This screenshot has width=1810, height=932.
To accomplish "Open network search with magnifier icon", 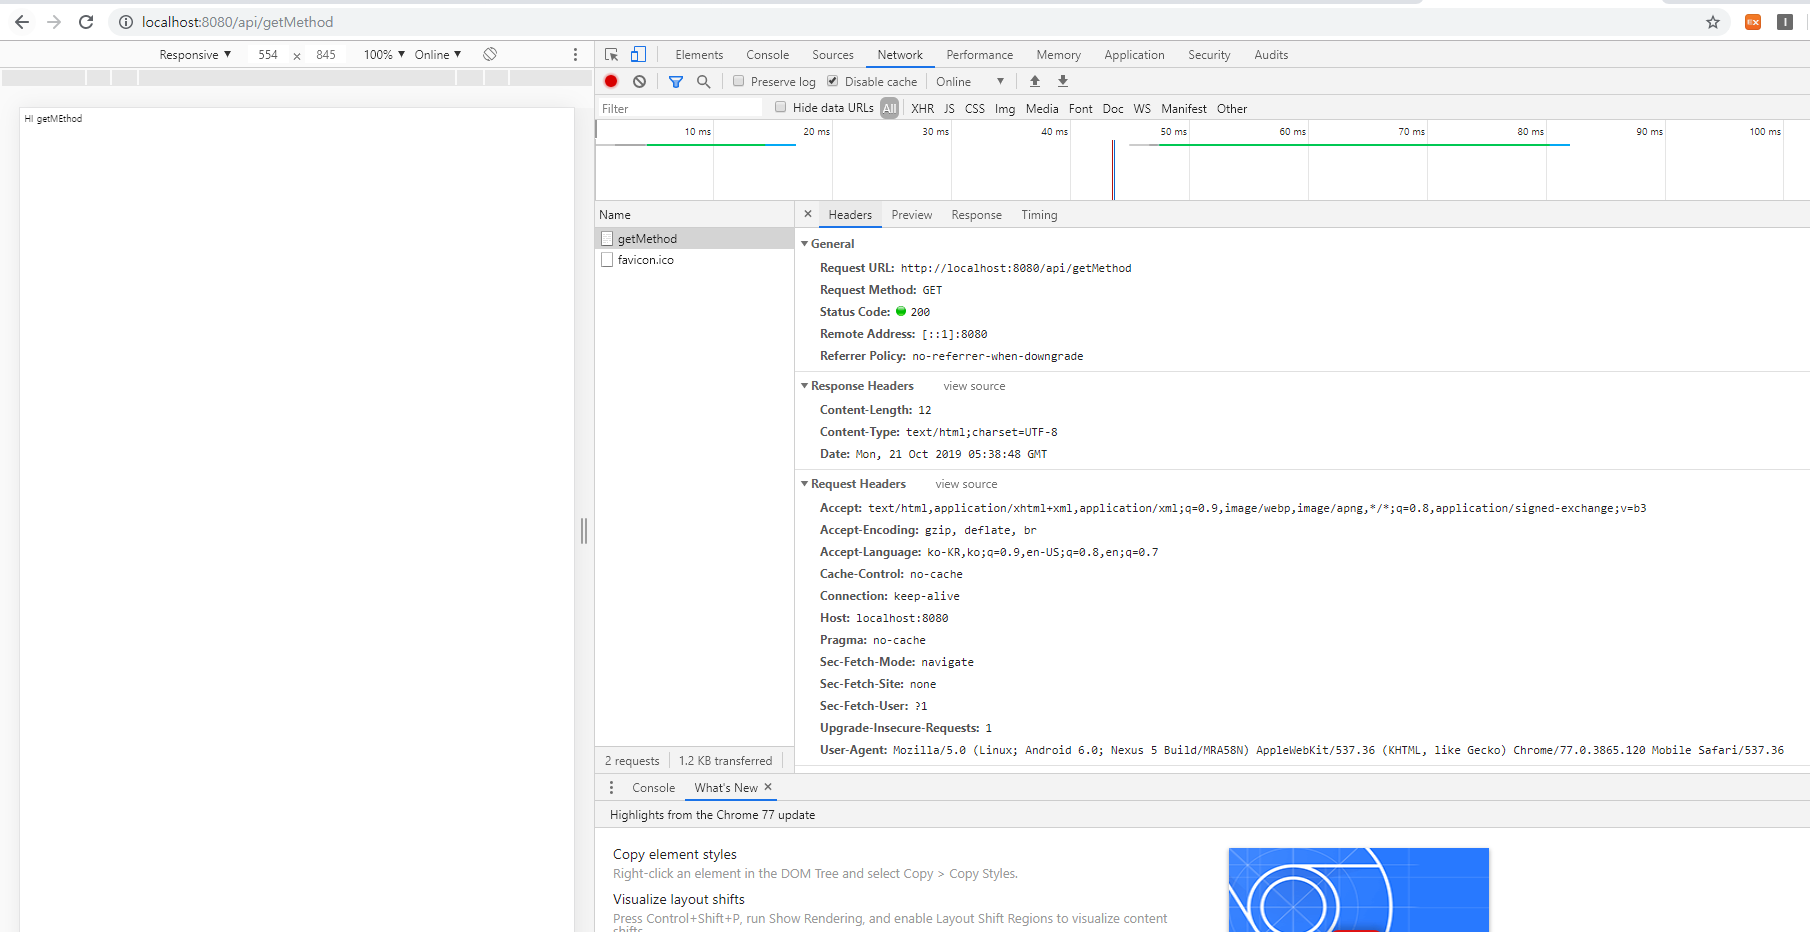I will 704,82.
